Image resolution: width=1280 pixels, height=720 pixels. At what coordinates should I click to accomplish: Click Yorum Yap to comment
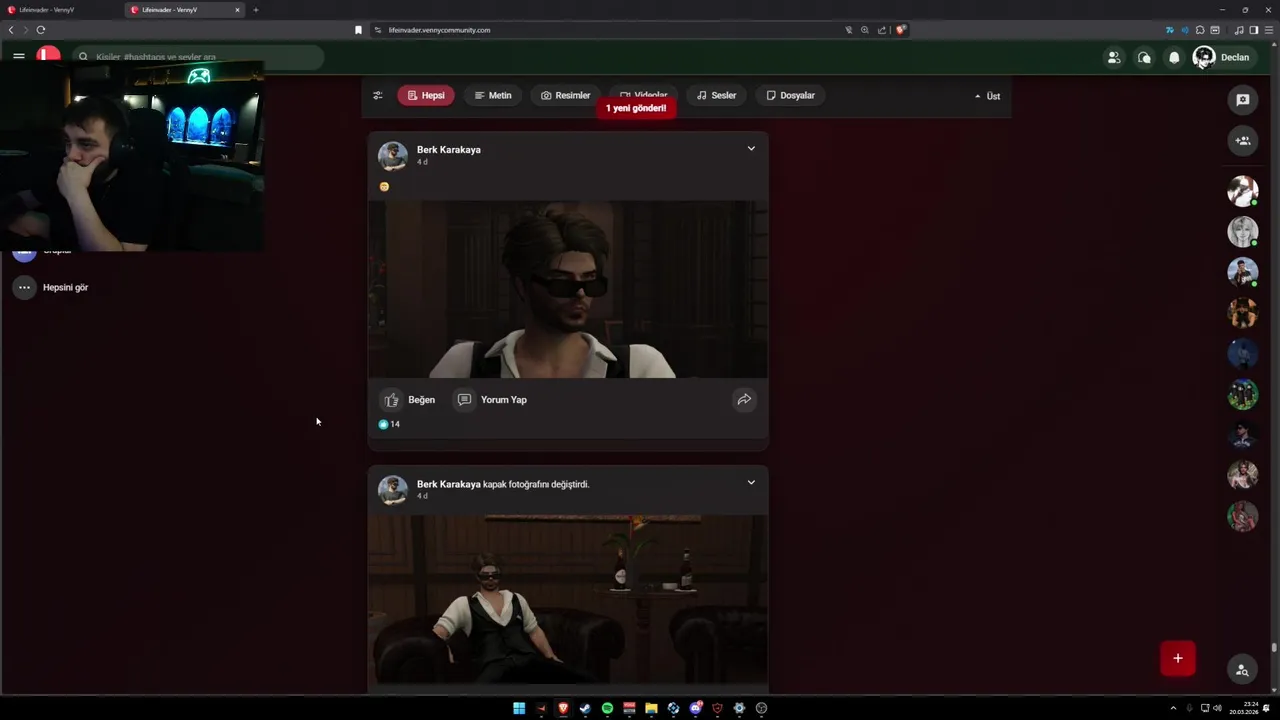point(491,400)
